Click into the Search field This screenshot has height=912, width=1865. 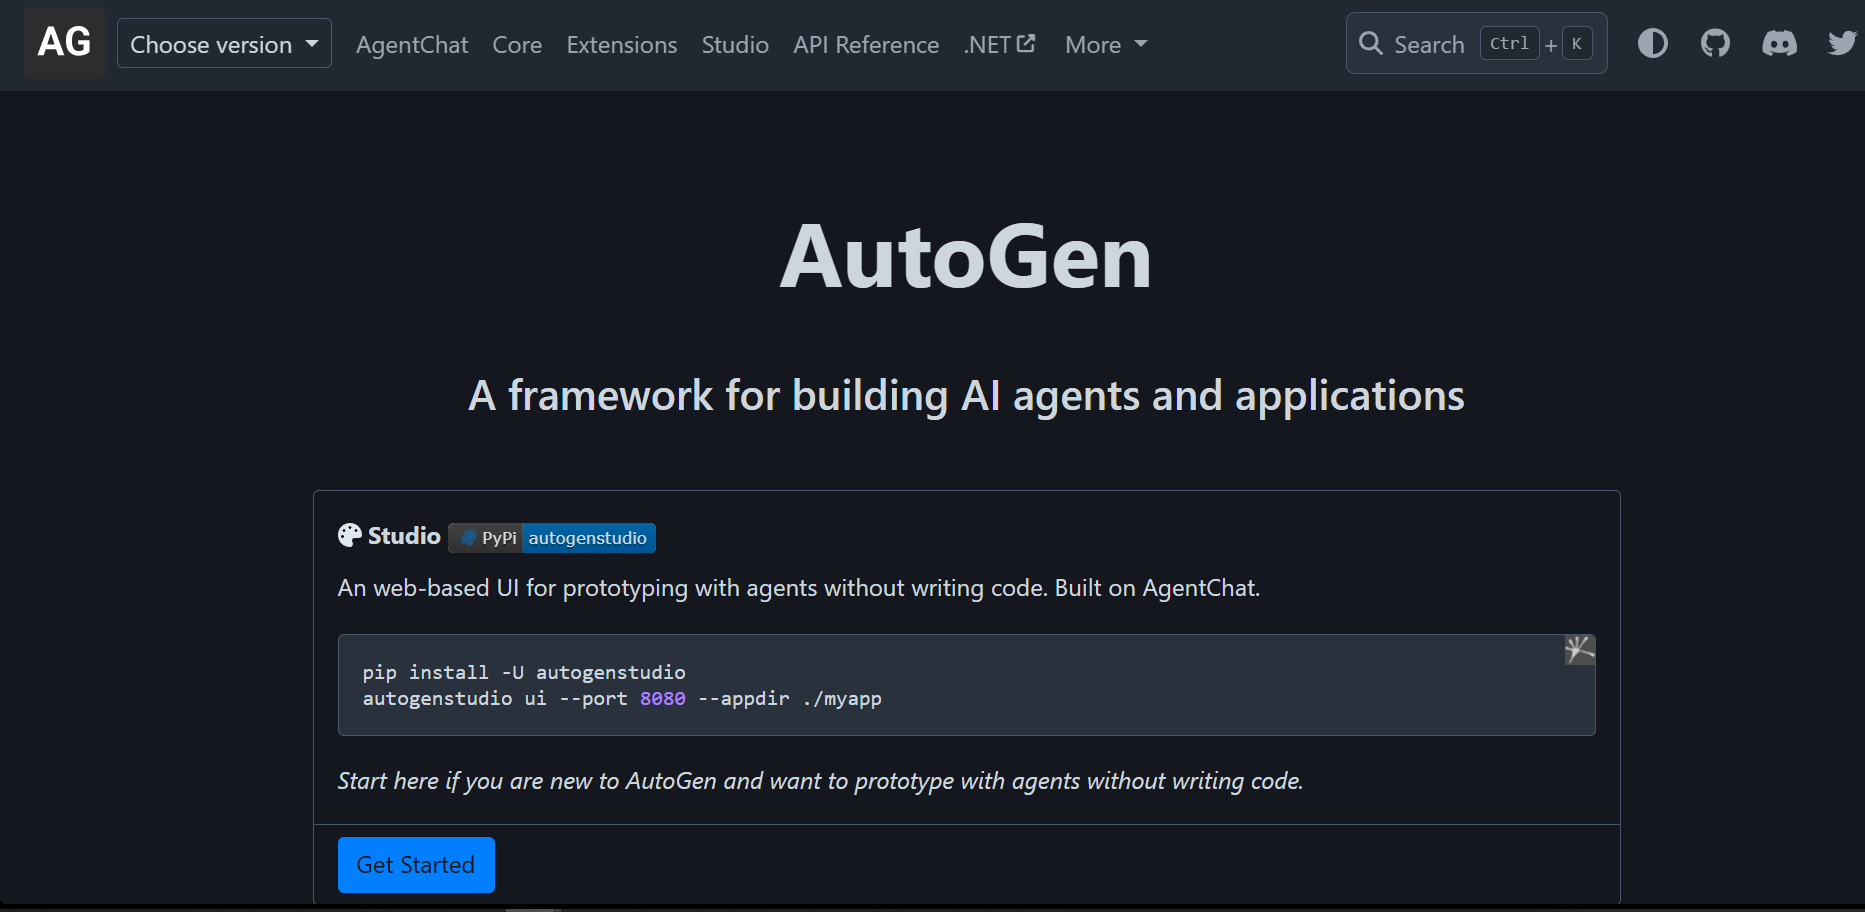[1429, 45]
